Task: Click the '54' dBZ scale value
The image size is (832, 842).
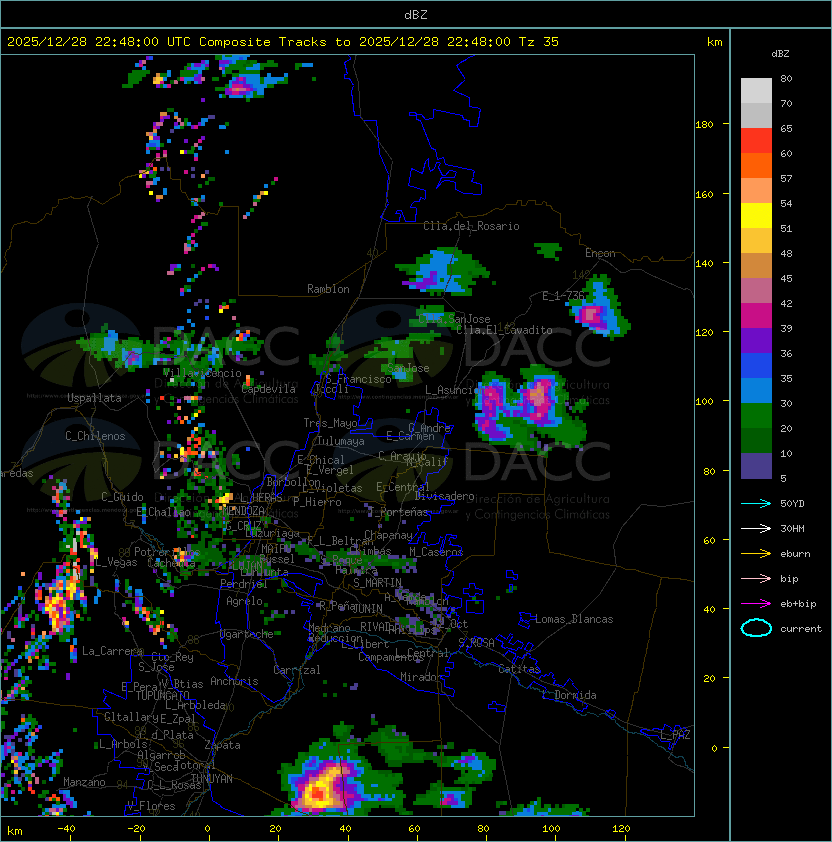Action: pos(786,204)
